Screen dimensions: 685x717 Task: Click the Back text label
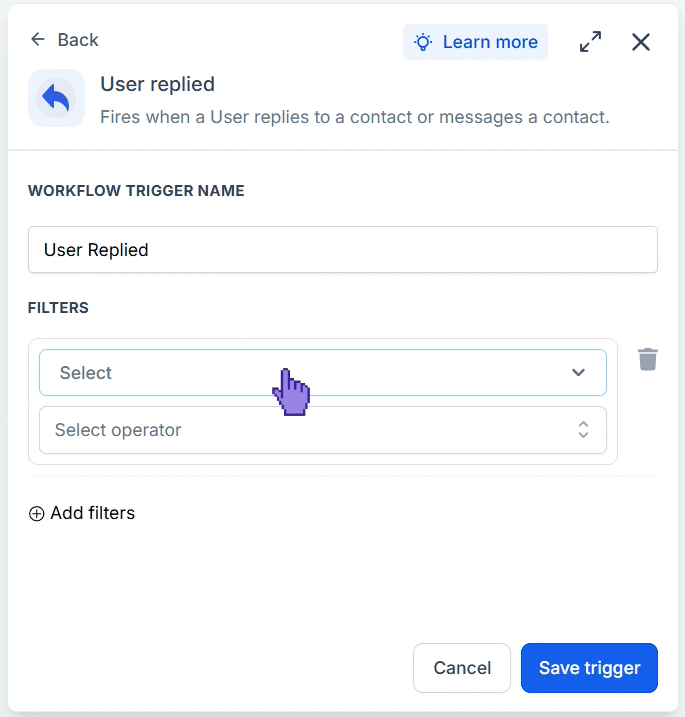pyautogui.click(x=78, y=40)
